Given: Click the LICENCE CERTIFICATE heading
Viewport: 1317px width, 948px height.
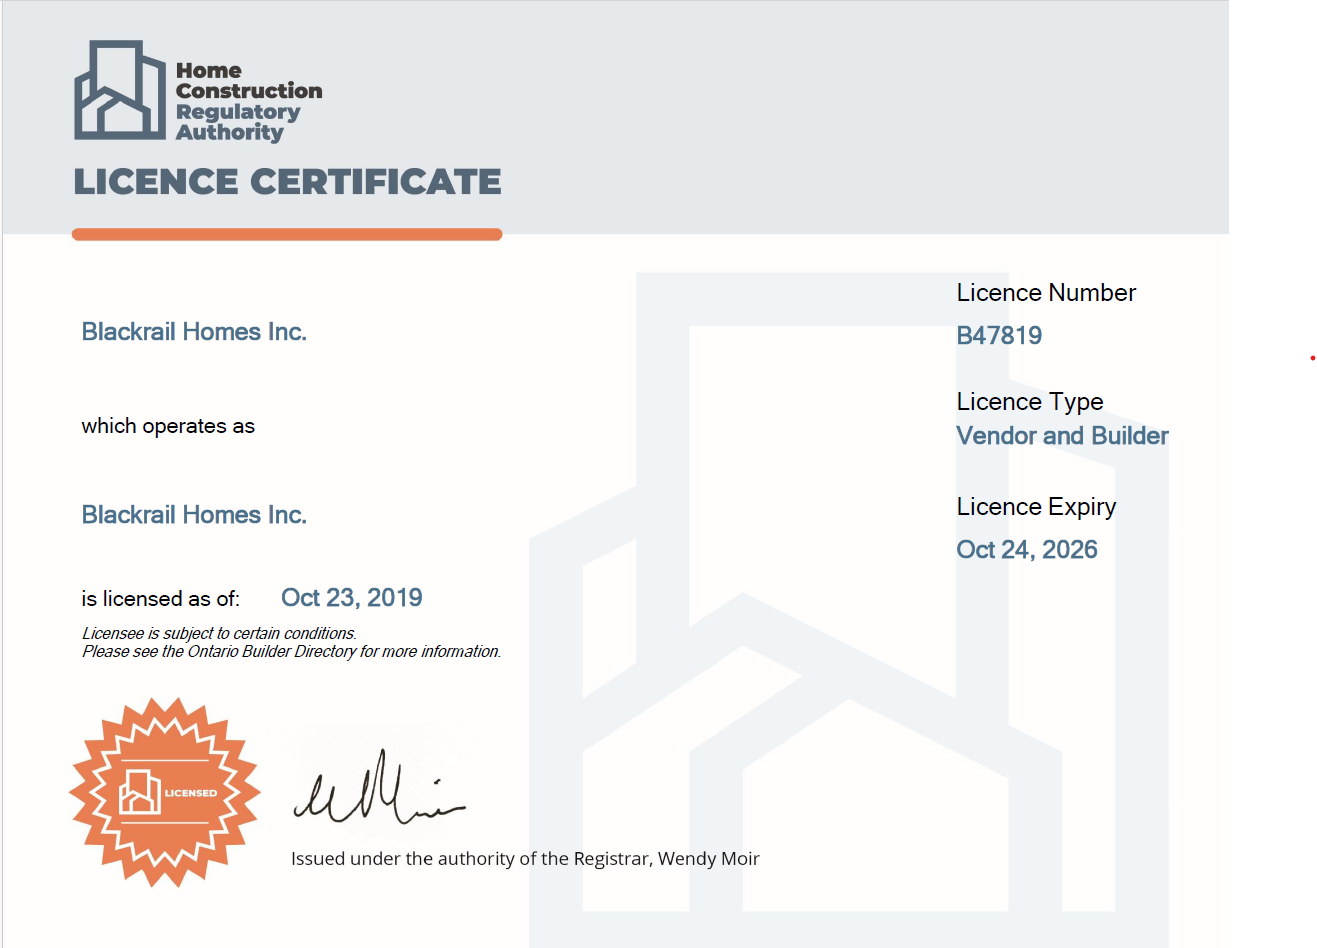Looking at the screenshot, I should [287, 182].
